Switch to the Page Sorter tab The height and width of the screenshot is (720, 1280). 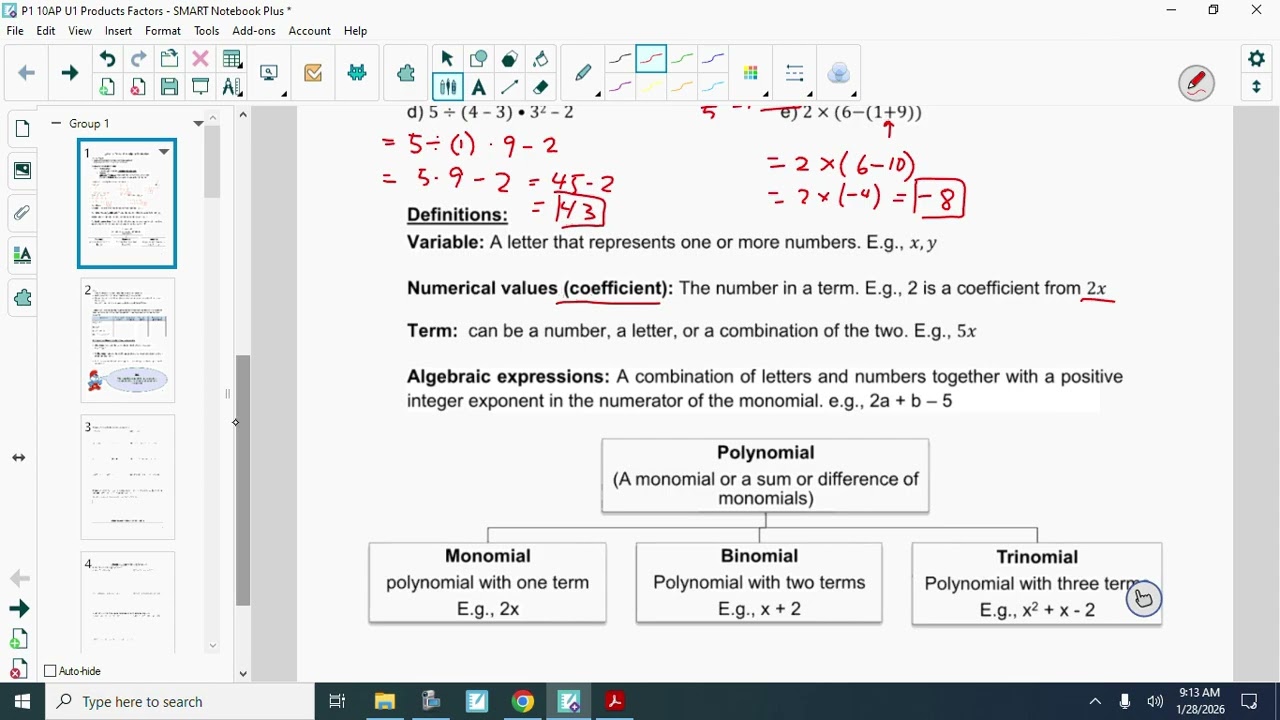point(22,128)
